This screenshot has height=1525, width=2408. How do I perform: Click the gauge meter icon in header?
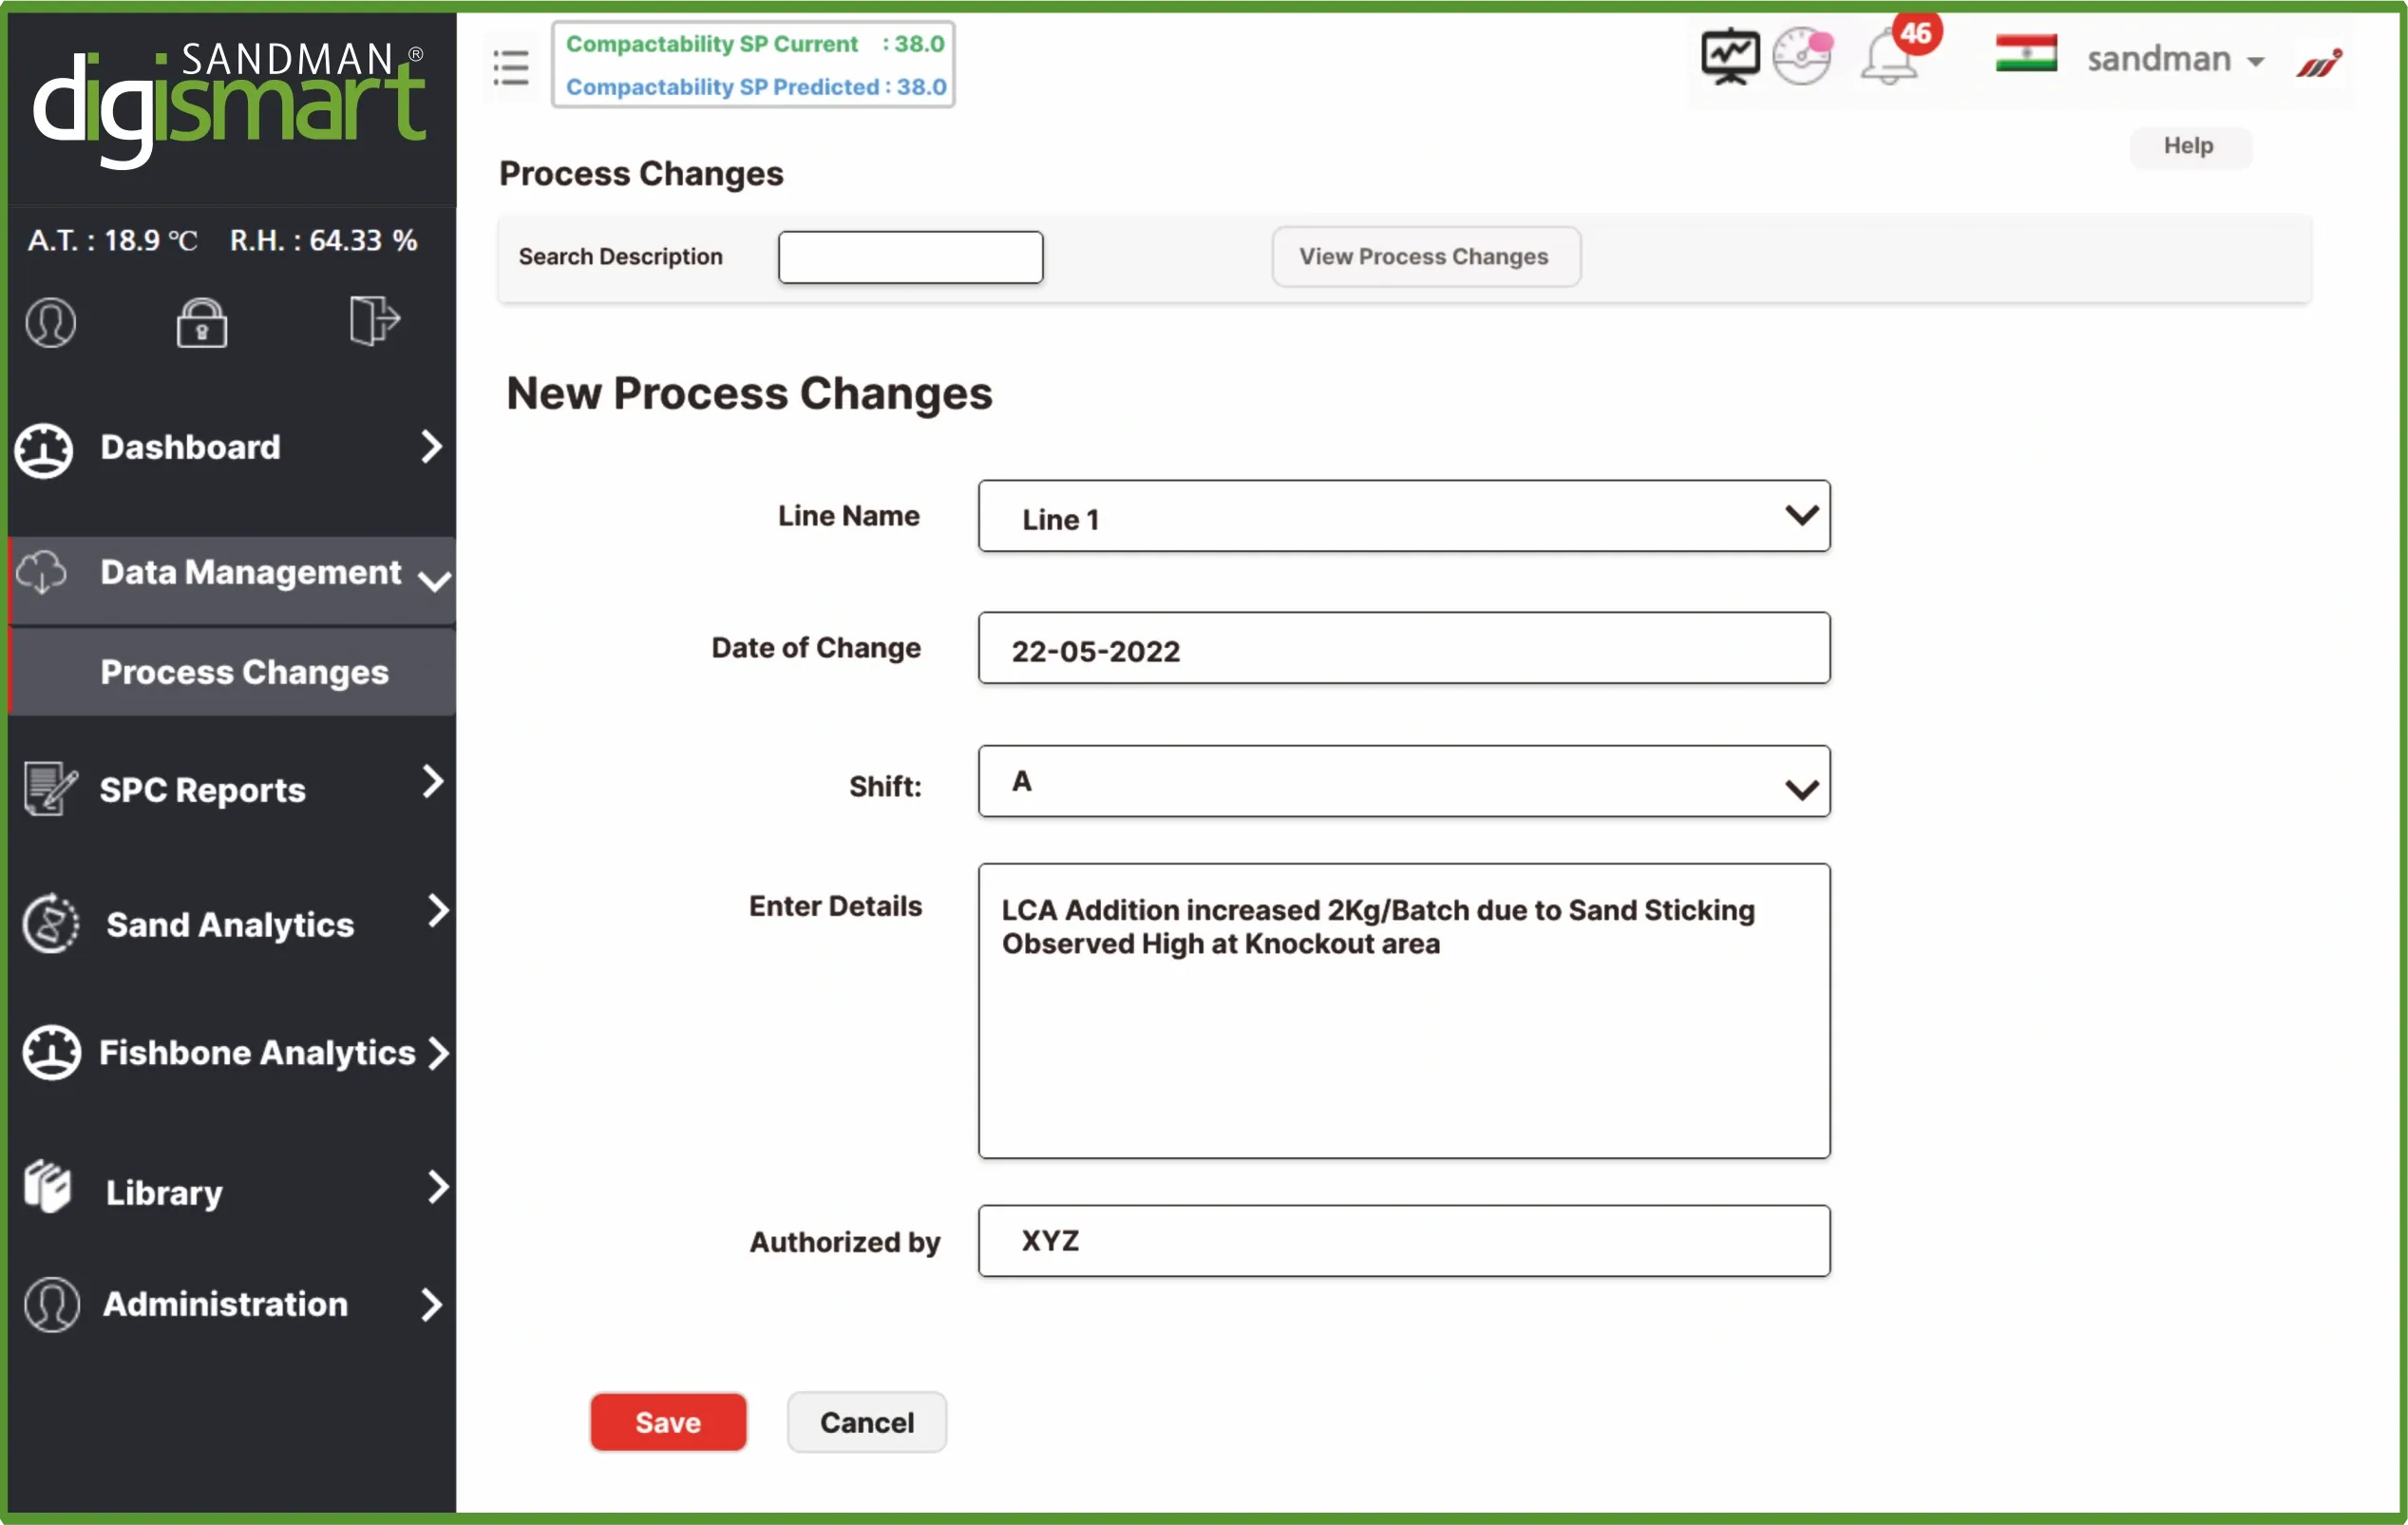click(1802, 57)
